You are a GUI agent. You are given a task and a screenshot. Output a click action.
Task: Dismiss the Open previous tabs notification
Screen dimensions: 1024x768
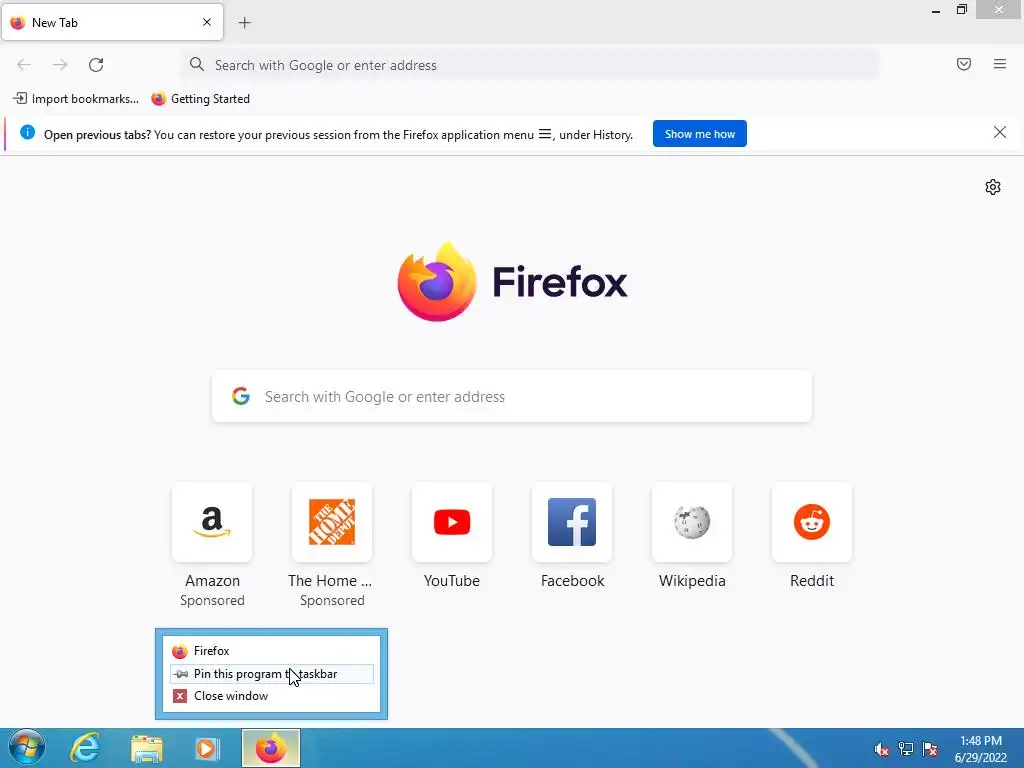[1000, 133]
